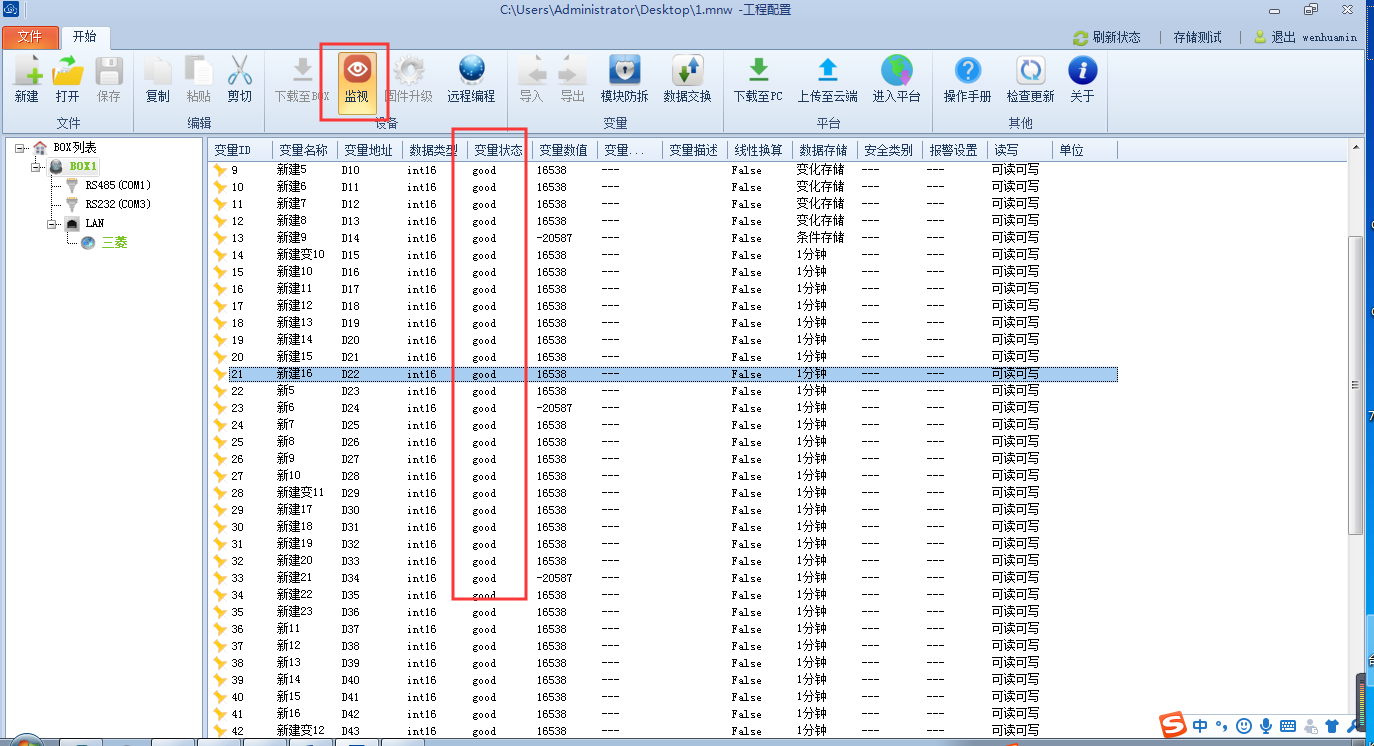Image resolution: width=1374 pixels, height=746 pixels.
Task: Open the 操作手册 help manual
Action: [x=967, y=78]
